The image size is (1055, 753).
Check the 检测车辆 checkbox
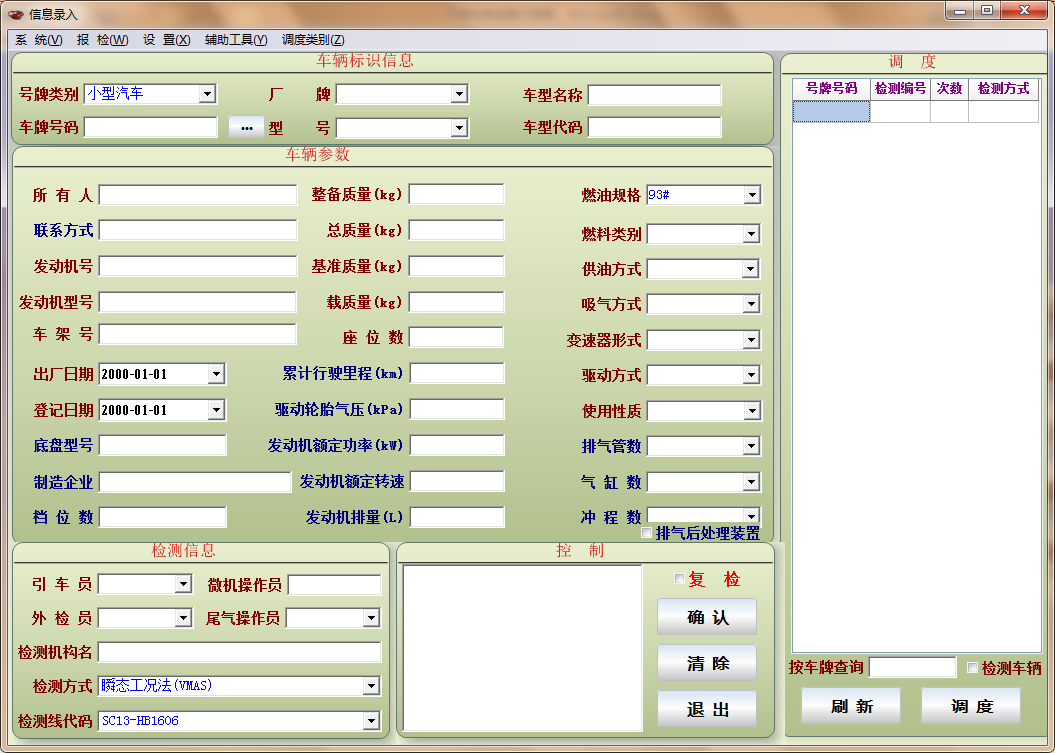tap(973, 668)
